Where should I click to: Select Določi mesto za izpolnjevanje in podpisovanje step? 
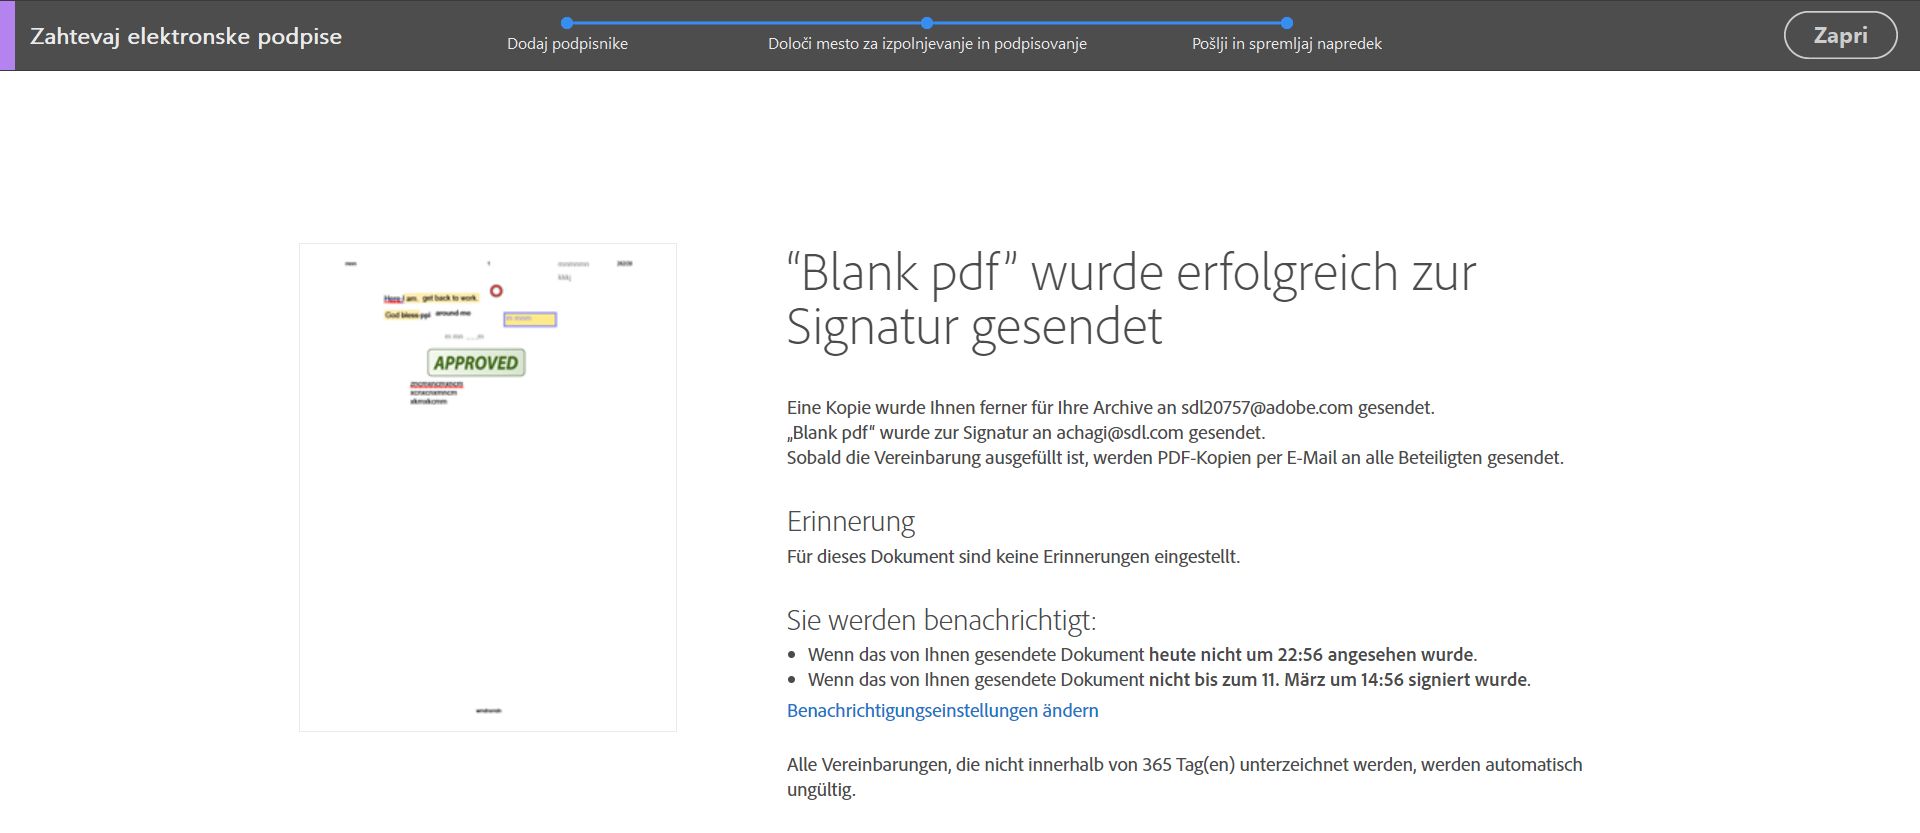[927, 44]
